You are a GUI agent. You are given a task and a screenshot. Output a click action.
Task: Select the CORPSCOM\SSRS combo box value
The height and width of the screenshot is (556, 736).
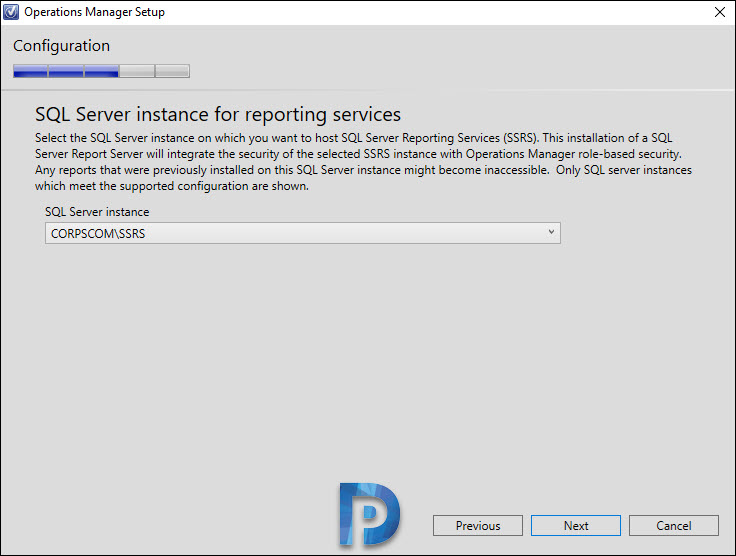tap(303, 233)
